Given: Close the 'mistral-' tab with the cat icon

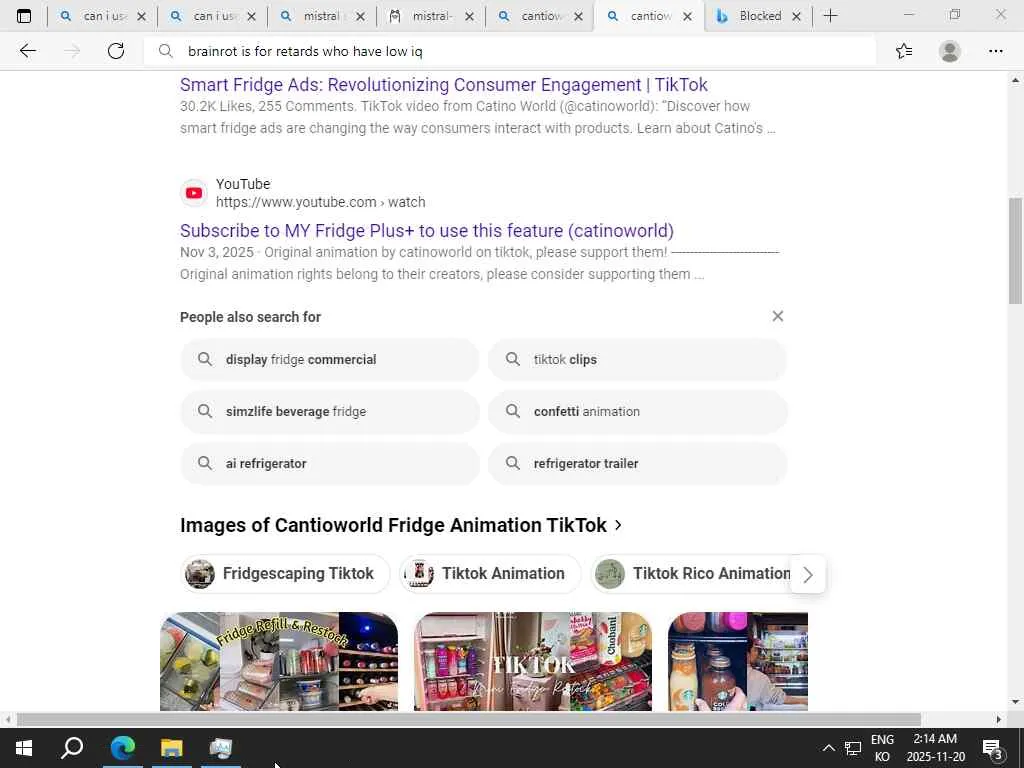Looking at the screenshot, I should click(469, 17).
